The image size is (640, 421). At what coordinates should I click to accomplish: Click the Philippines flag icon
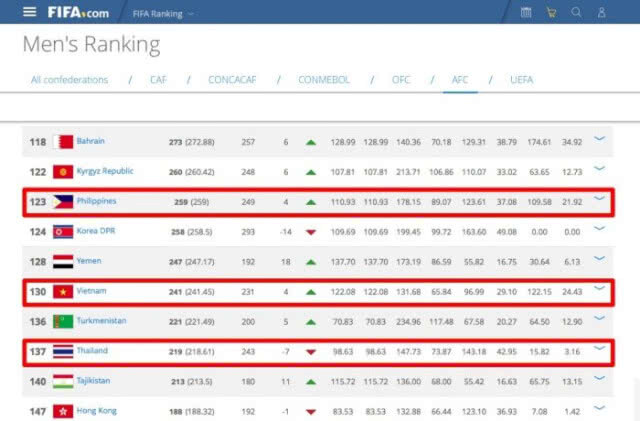[63, 202]
